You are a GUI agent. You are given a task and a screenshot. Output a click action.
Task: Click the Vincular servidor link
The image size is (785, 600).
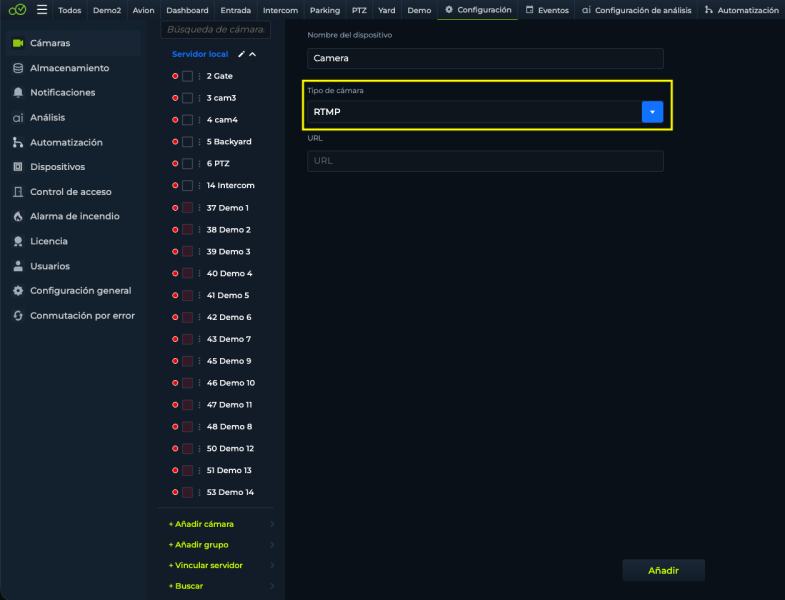(206, 565)
